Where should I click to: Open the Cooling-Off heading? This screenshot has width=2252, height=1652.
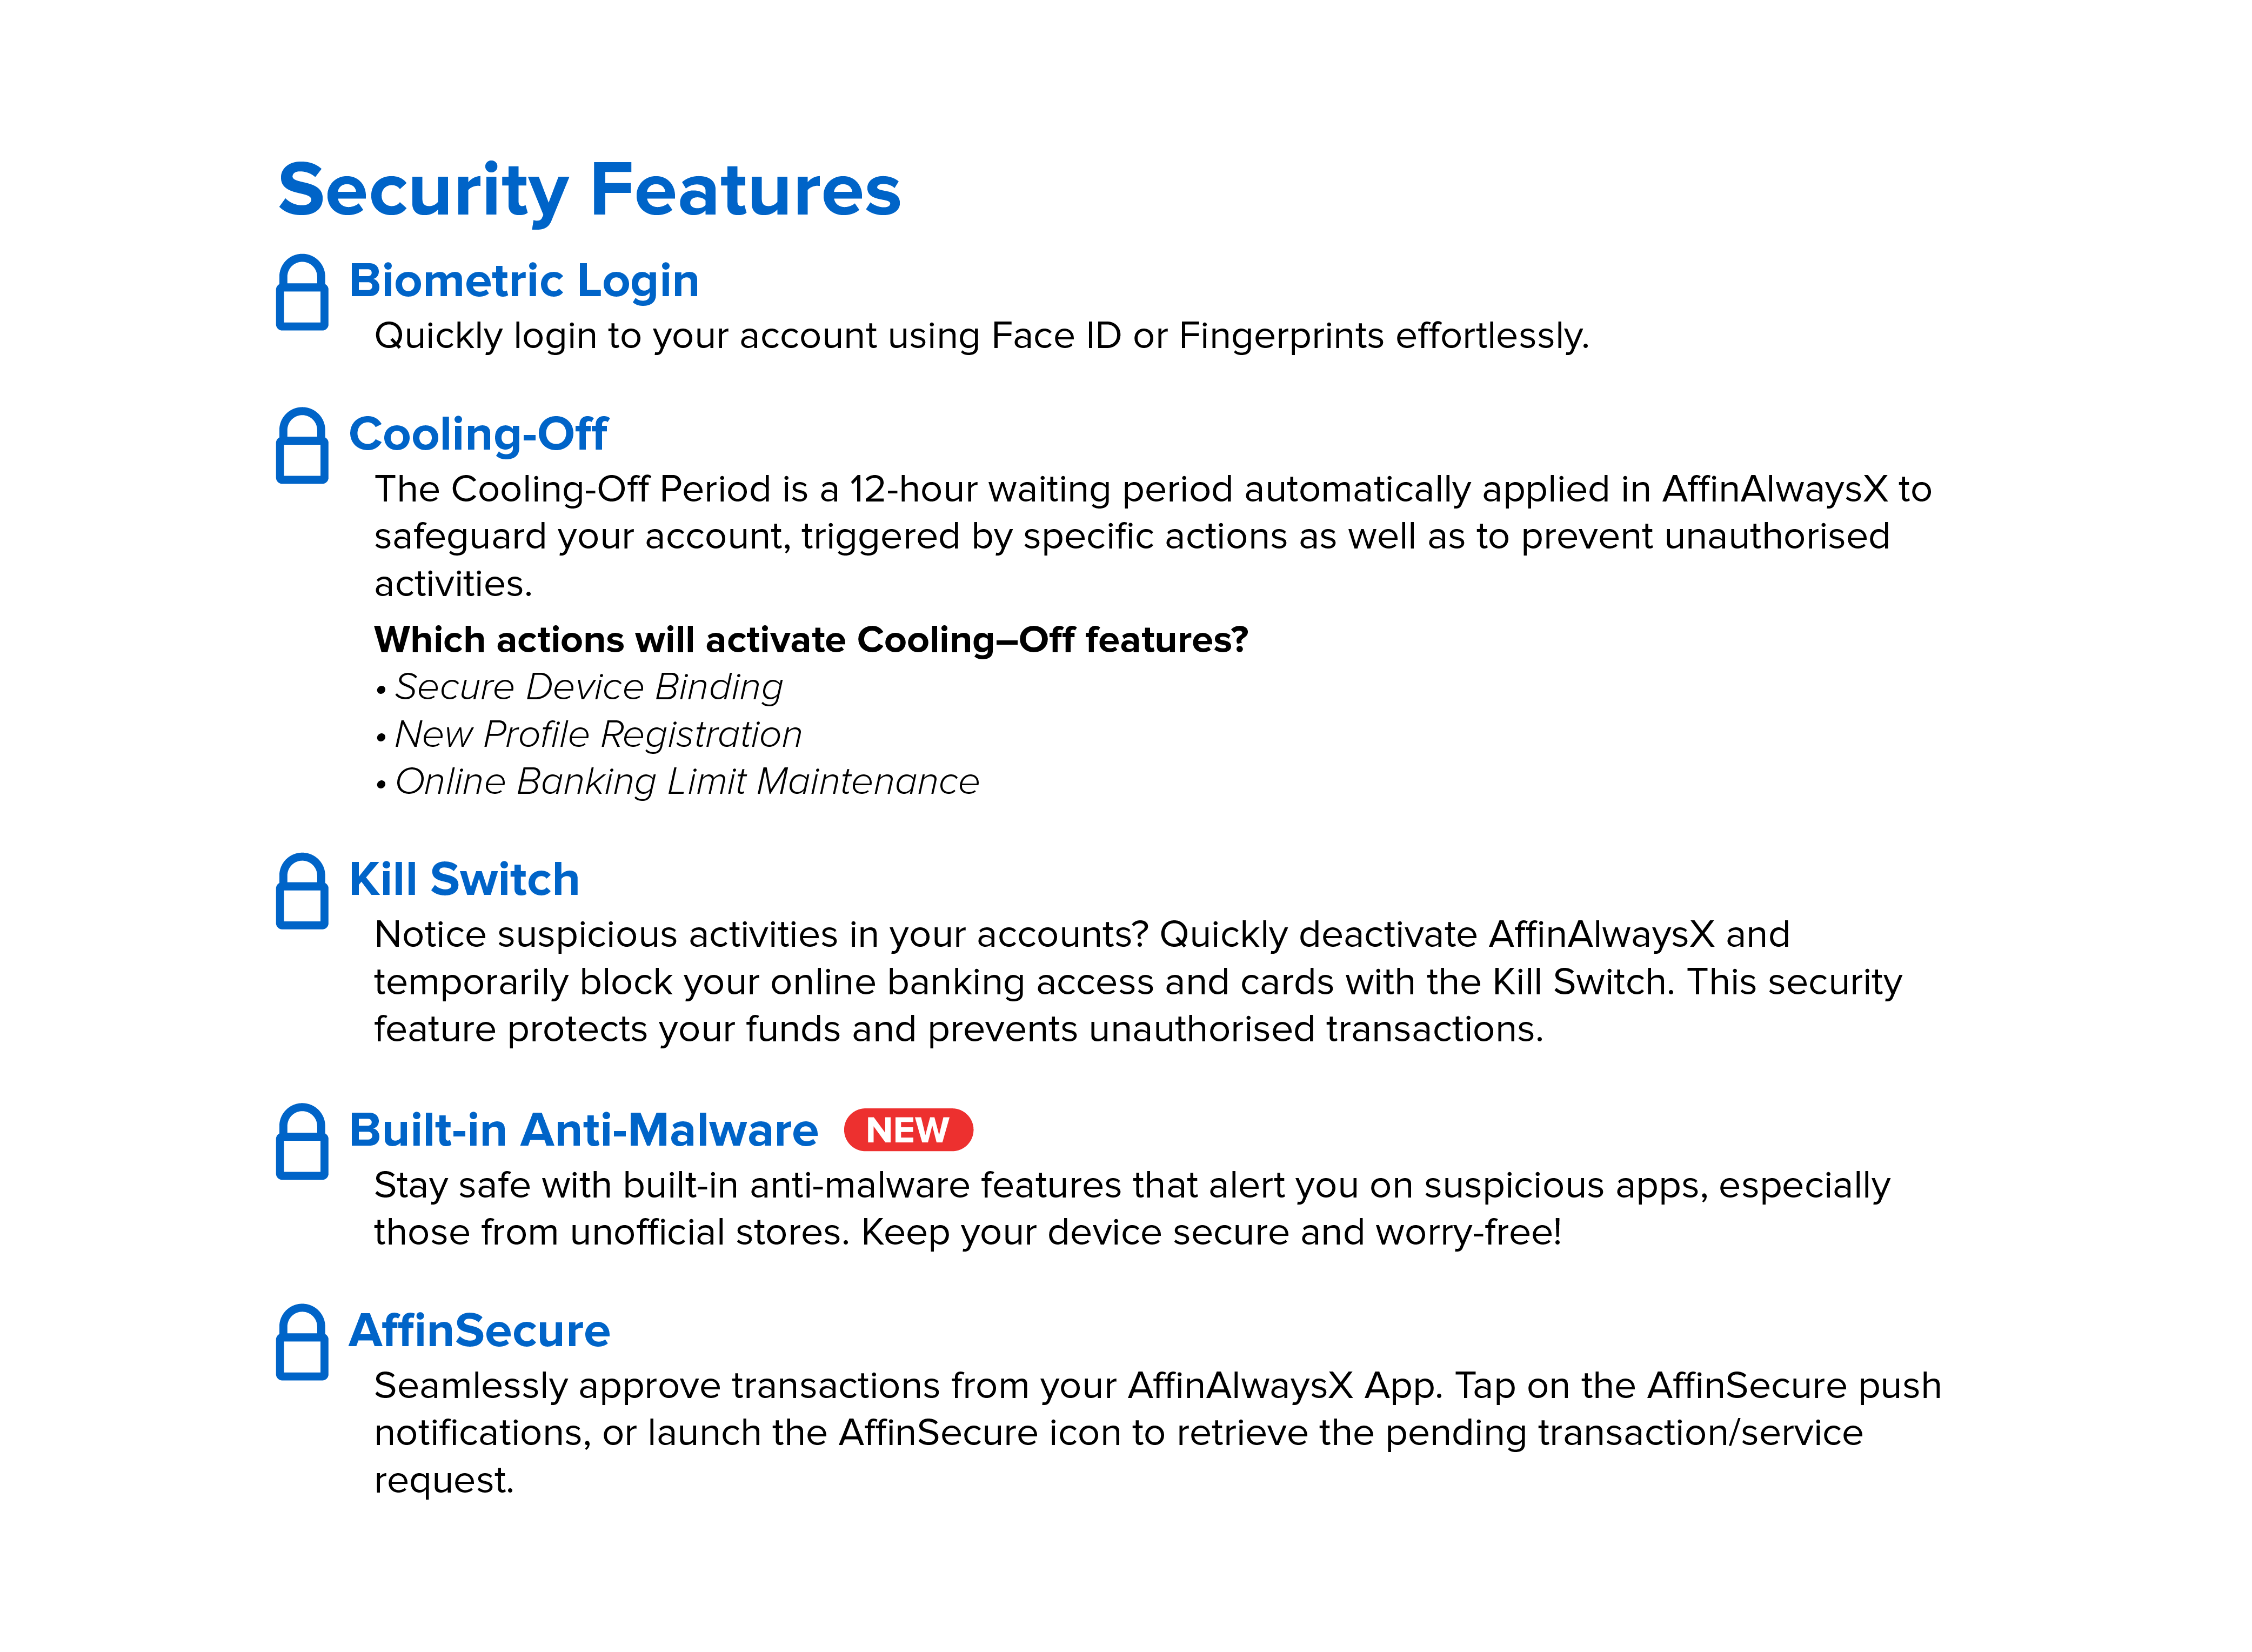click(478, 435)
